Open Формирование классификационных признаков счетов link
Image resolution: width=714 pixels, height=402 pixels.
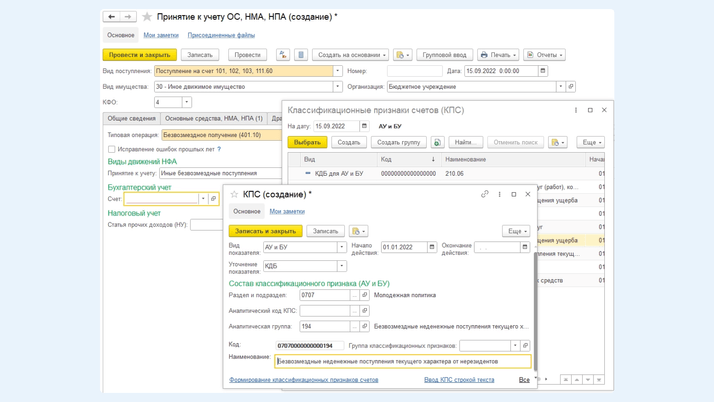(x=303, y=380)
